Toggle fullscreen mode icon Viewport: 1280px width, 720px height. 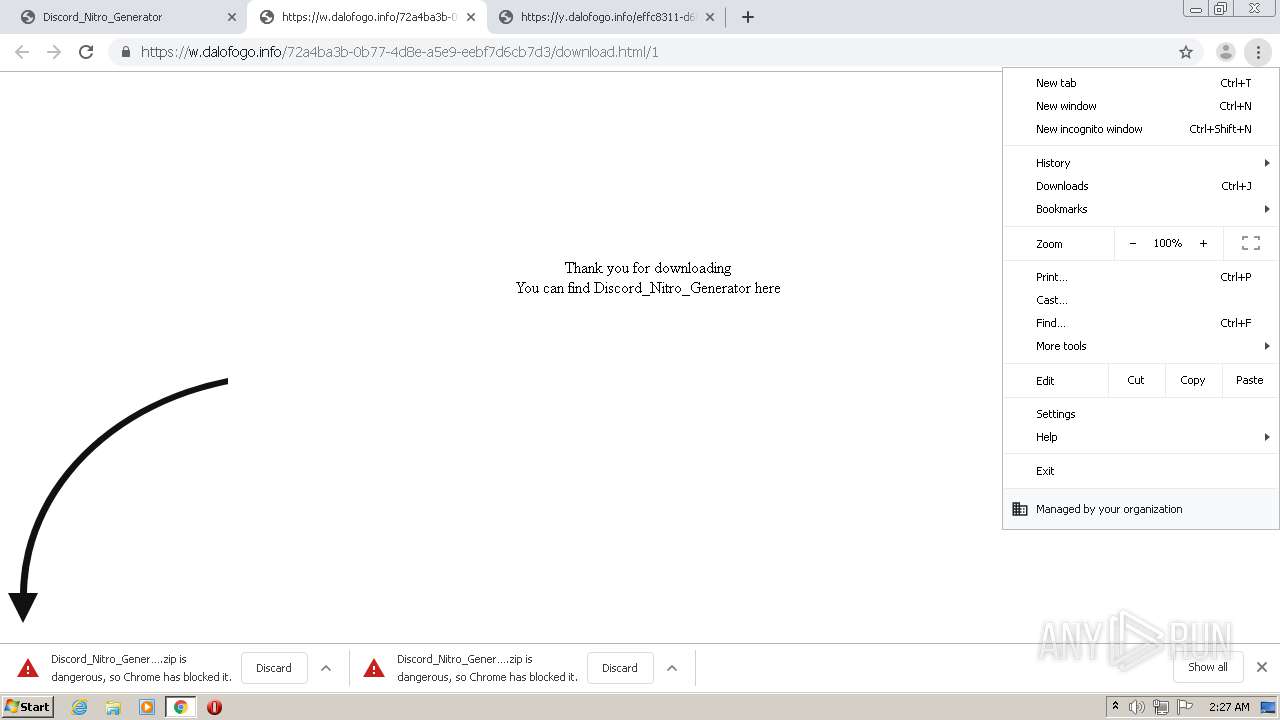pos(1250,243)
